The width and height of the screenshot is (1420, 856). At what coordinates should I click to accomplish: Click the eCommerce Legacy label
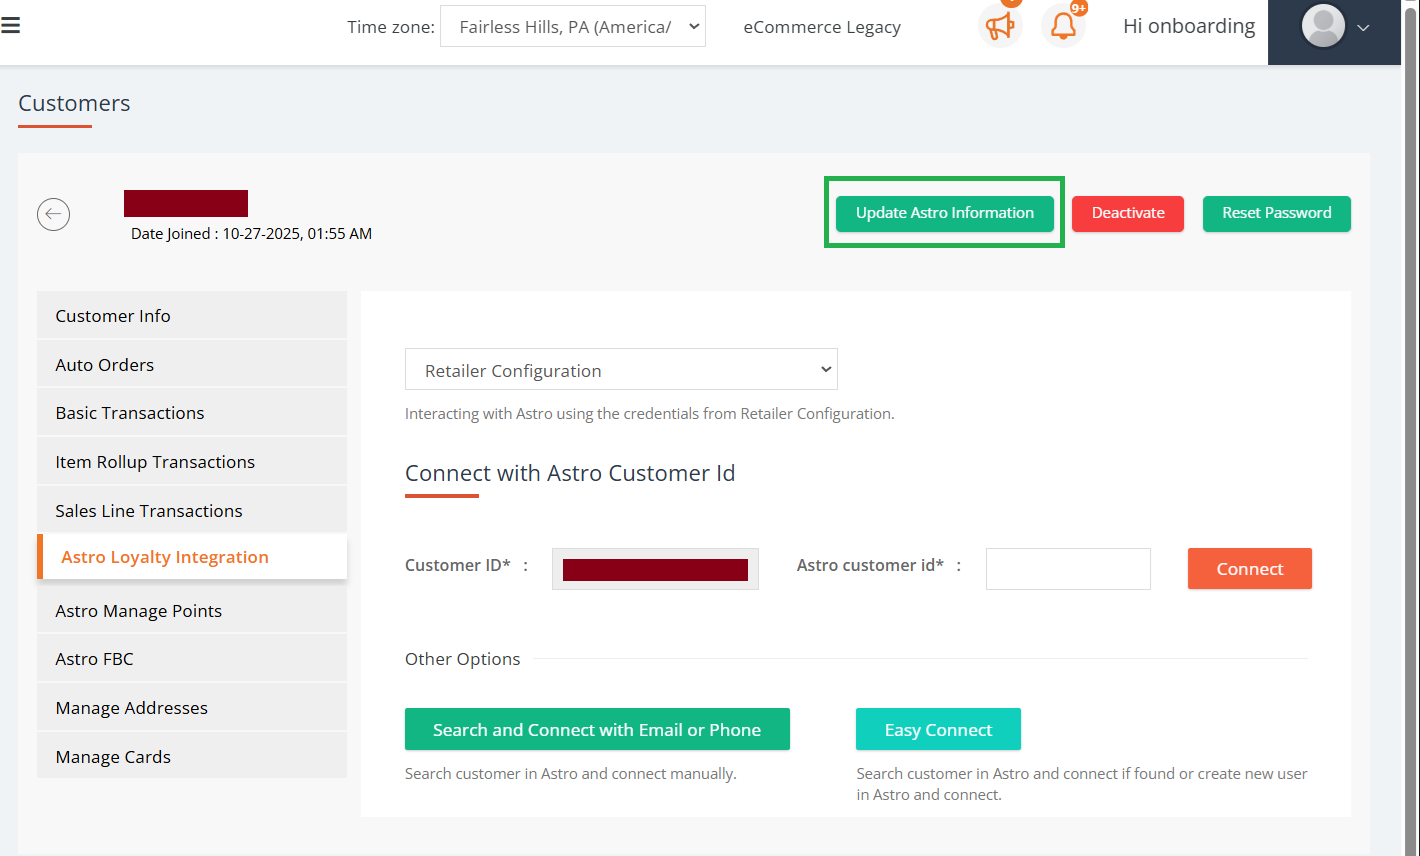click(x=822, y=28)
